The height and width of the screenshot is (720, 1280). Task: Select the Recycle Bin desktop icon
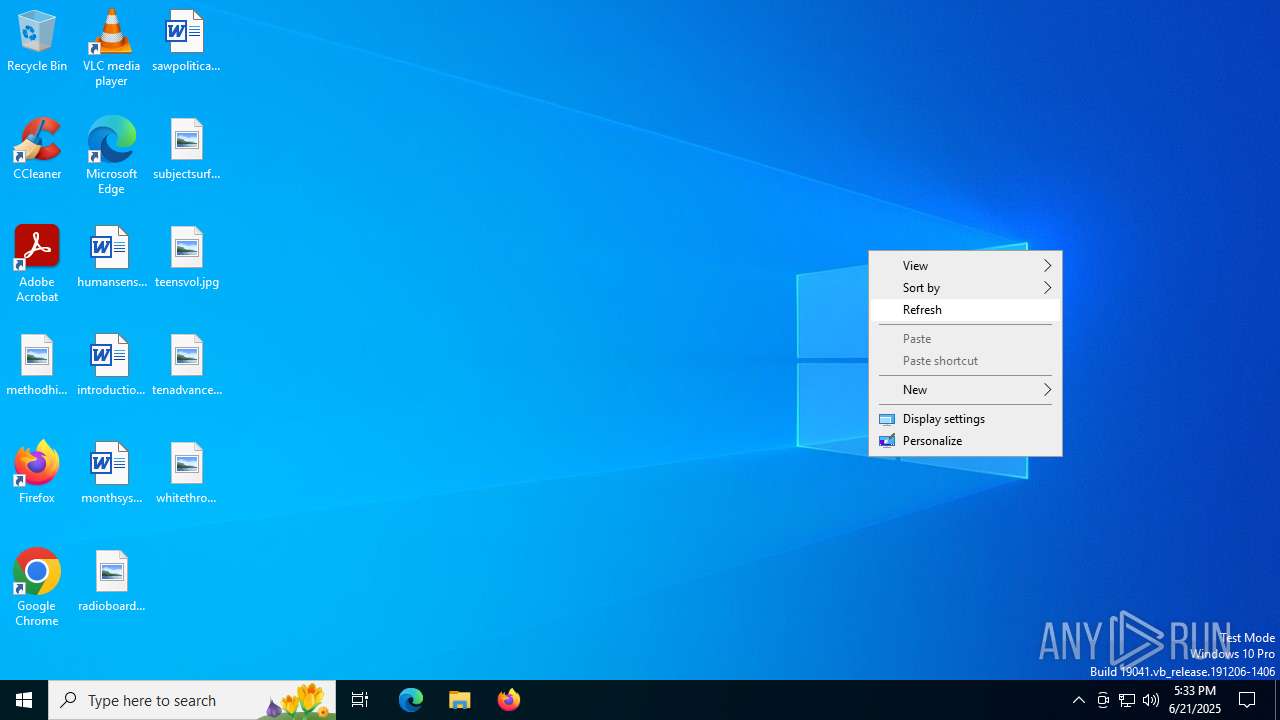(37, 41)
